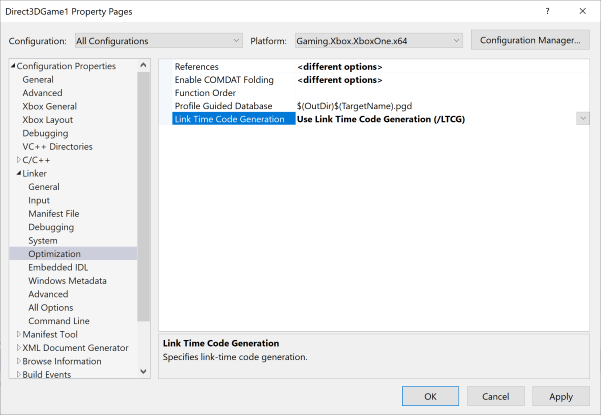This screenshot has width=601, height=415.
Task: Select Input under Linker
Action: coord(39,200)
